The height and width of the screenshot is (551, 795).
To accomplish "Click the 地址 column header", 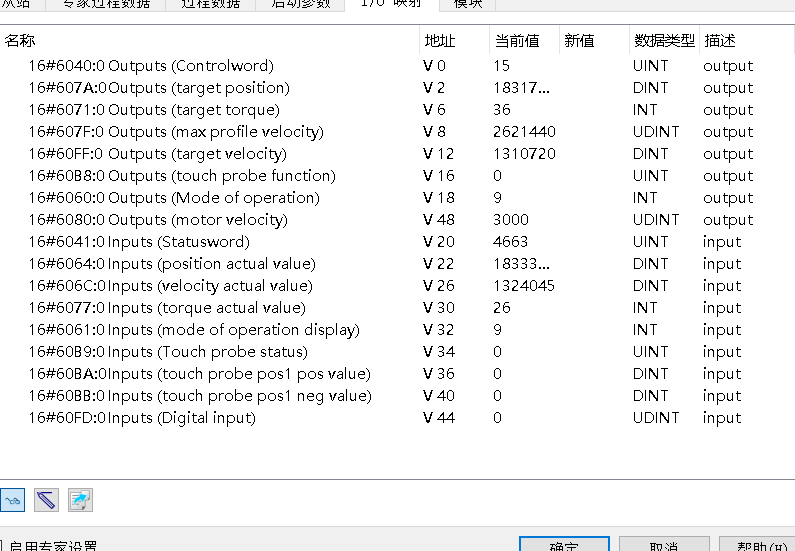I will (454, 41).
